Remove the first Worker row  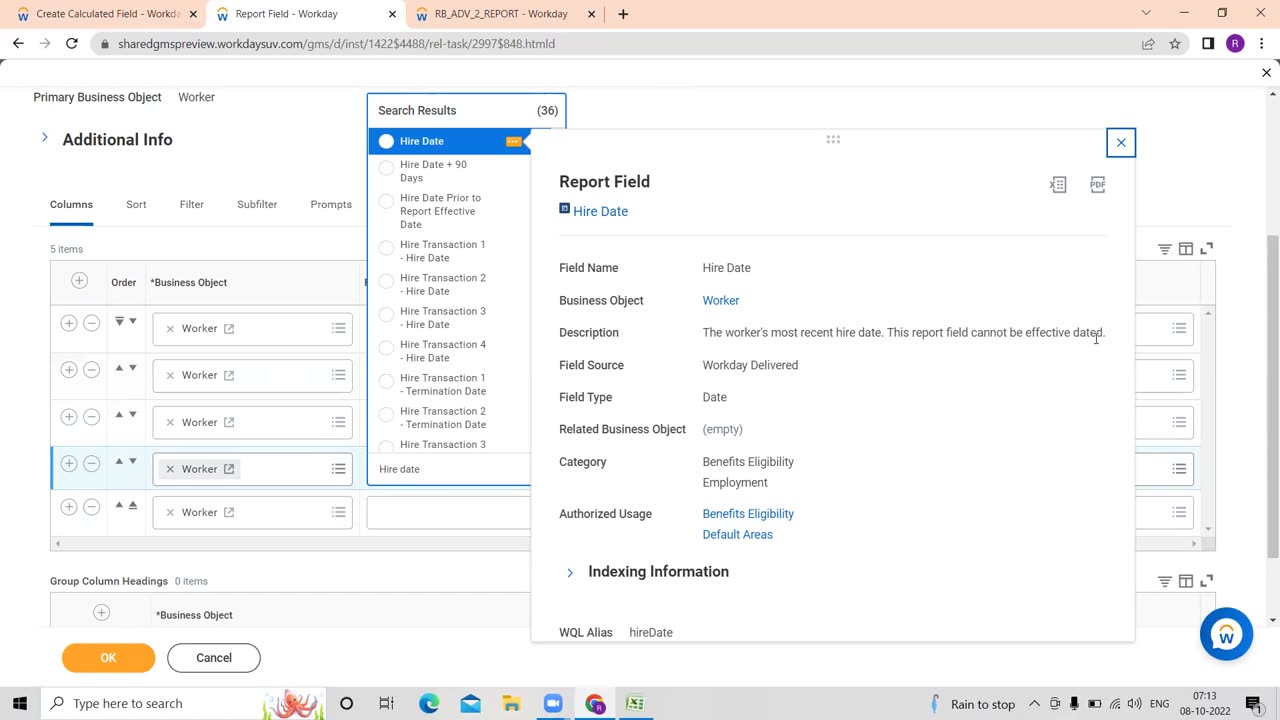91,323
